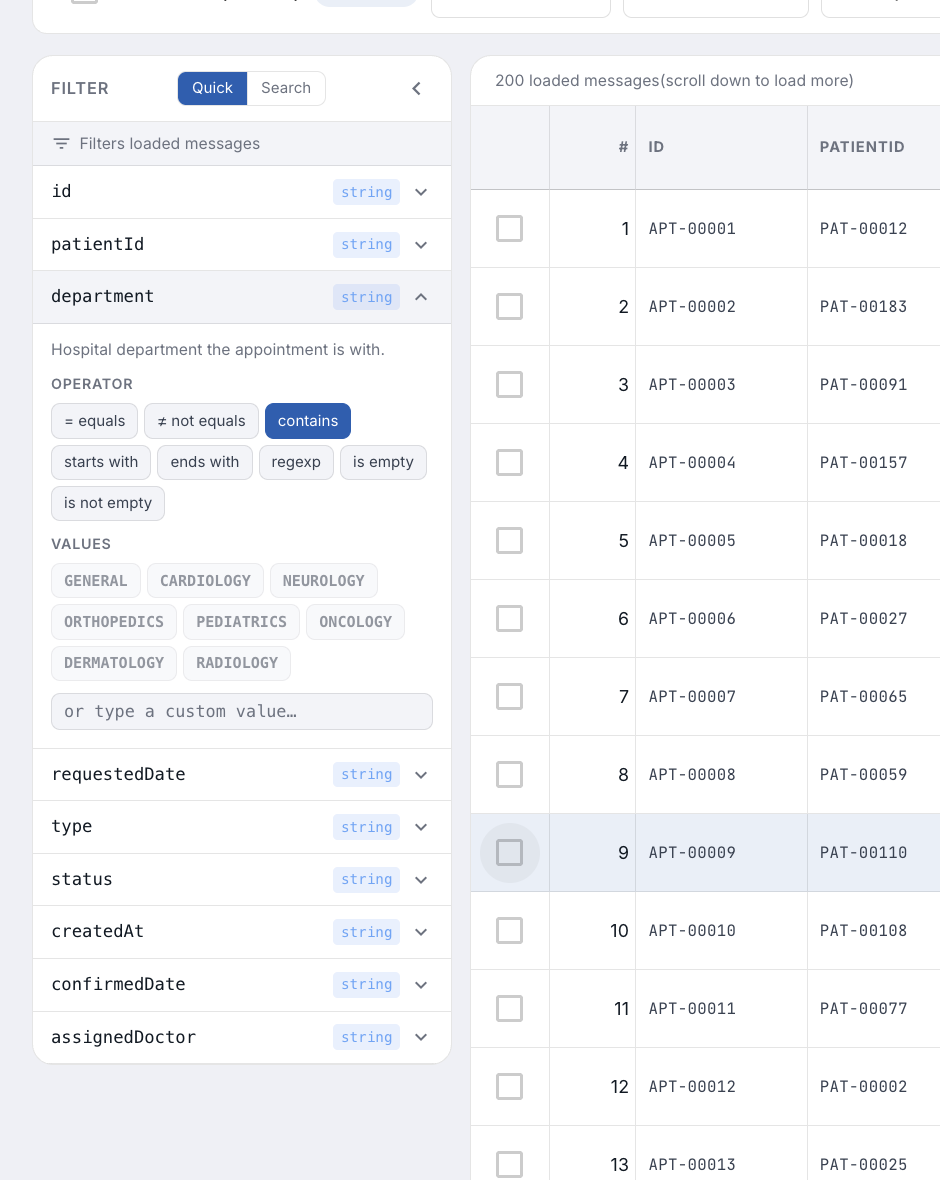Image resolution: width=940 pixels, height=1180 pixels.
Task: Expand the confirmedDate filter field
Action: click(242, 984)
